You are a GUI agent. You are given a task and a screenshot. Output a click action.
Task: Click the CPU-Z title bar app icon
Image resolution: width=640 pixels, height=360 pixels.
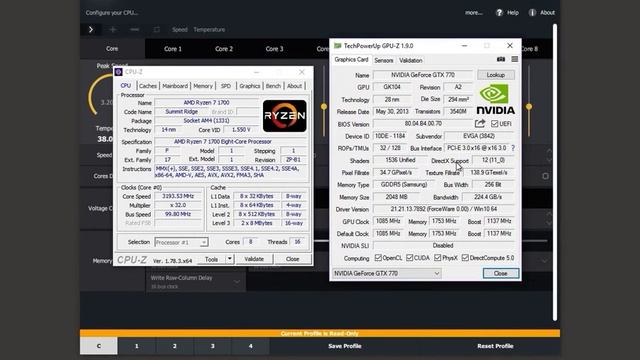pos(119,72)
